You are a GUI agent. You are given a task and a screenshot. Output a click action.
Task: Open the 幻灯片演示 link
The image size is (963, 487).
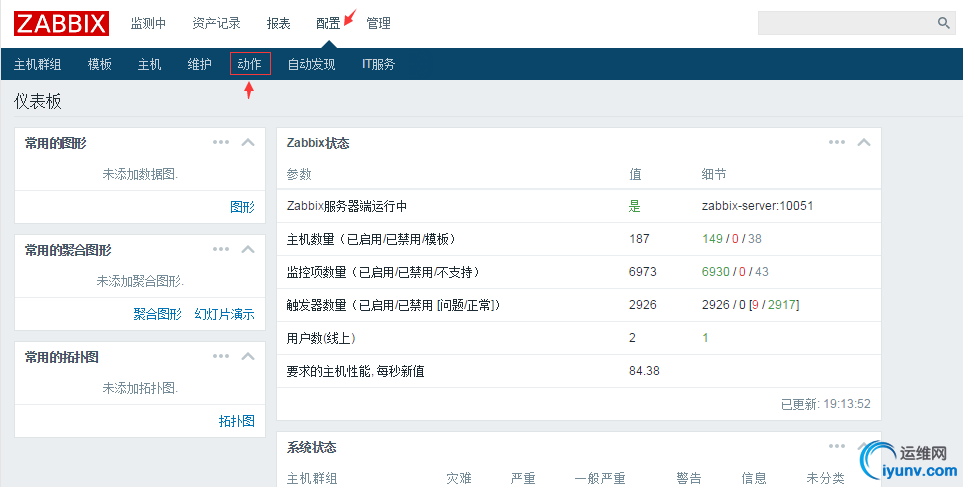coord(224,314)
